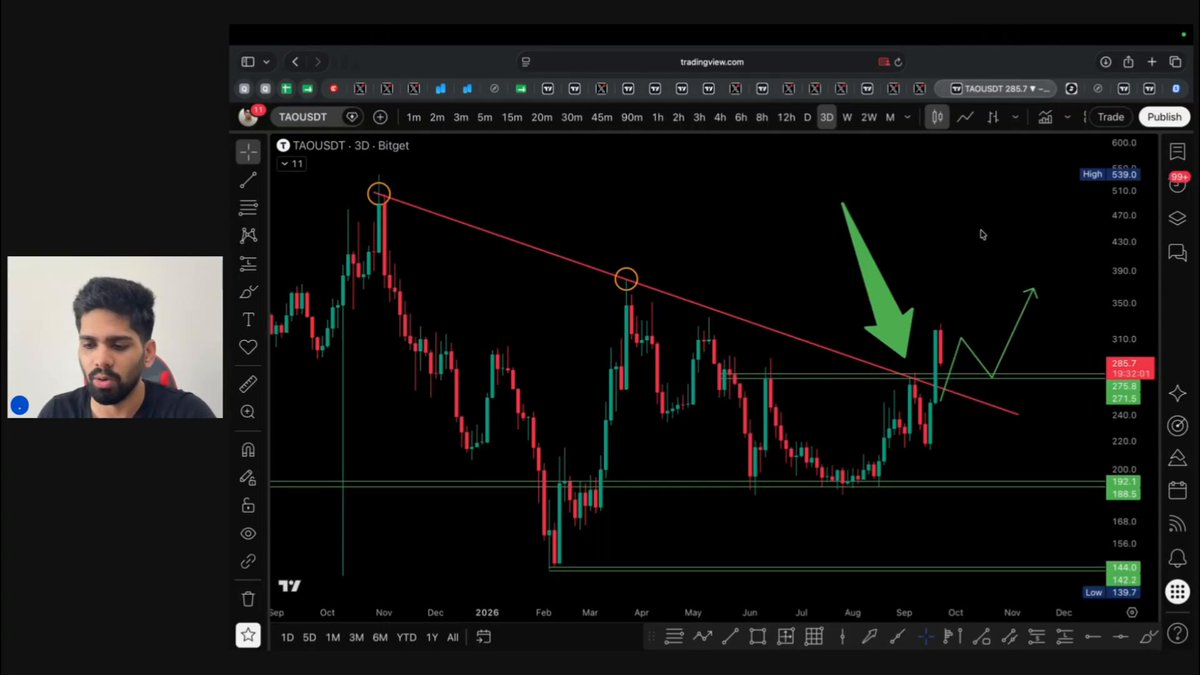Switch to the 3D timeframe
Image resolution: width=1200 pixels, height=675 pixels.
pos(826,117)
